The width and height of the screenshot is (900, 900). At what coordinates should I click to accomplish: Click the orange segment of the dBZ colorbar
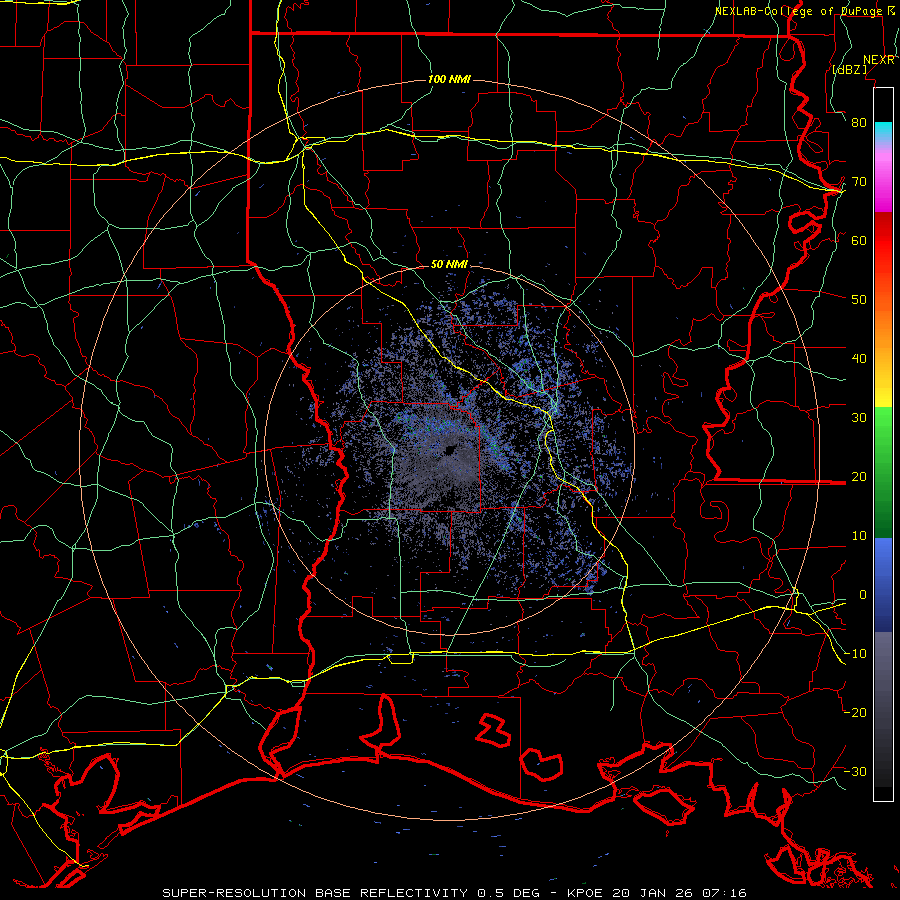pos(883,327)
